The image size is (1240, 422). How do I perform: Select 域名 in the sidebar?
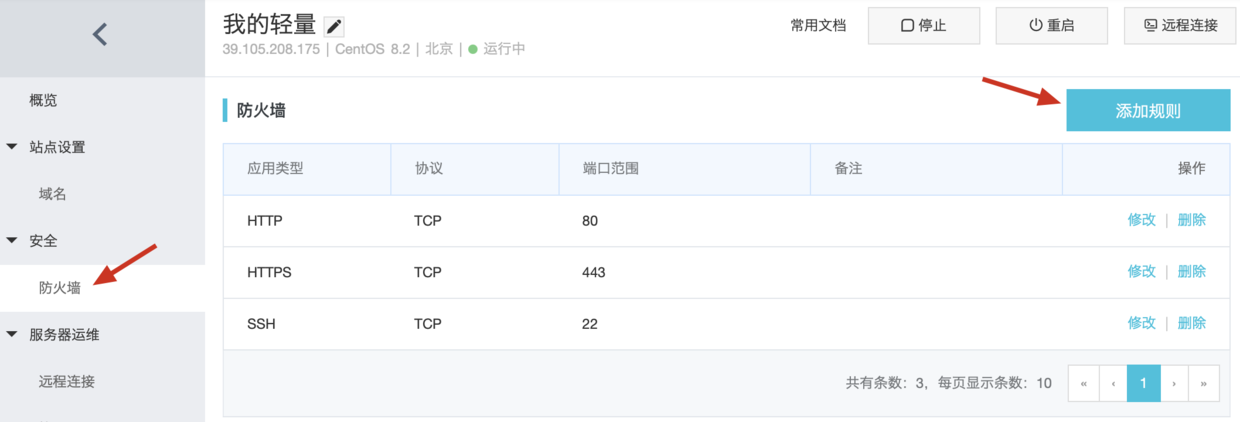coord(52,194)
